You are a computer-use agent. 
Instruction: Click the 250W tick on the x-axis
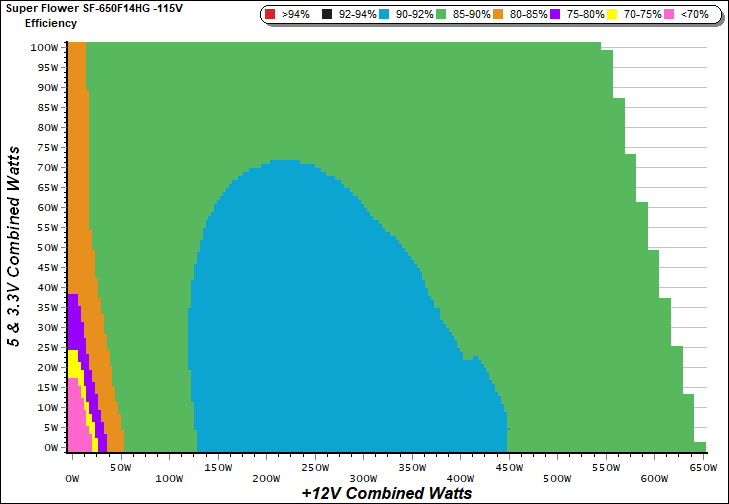click(x=314, y=466)
